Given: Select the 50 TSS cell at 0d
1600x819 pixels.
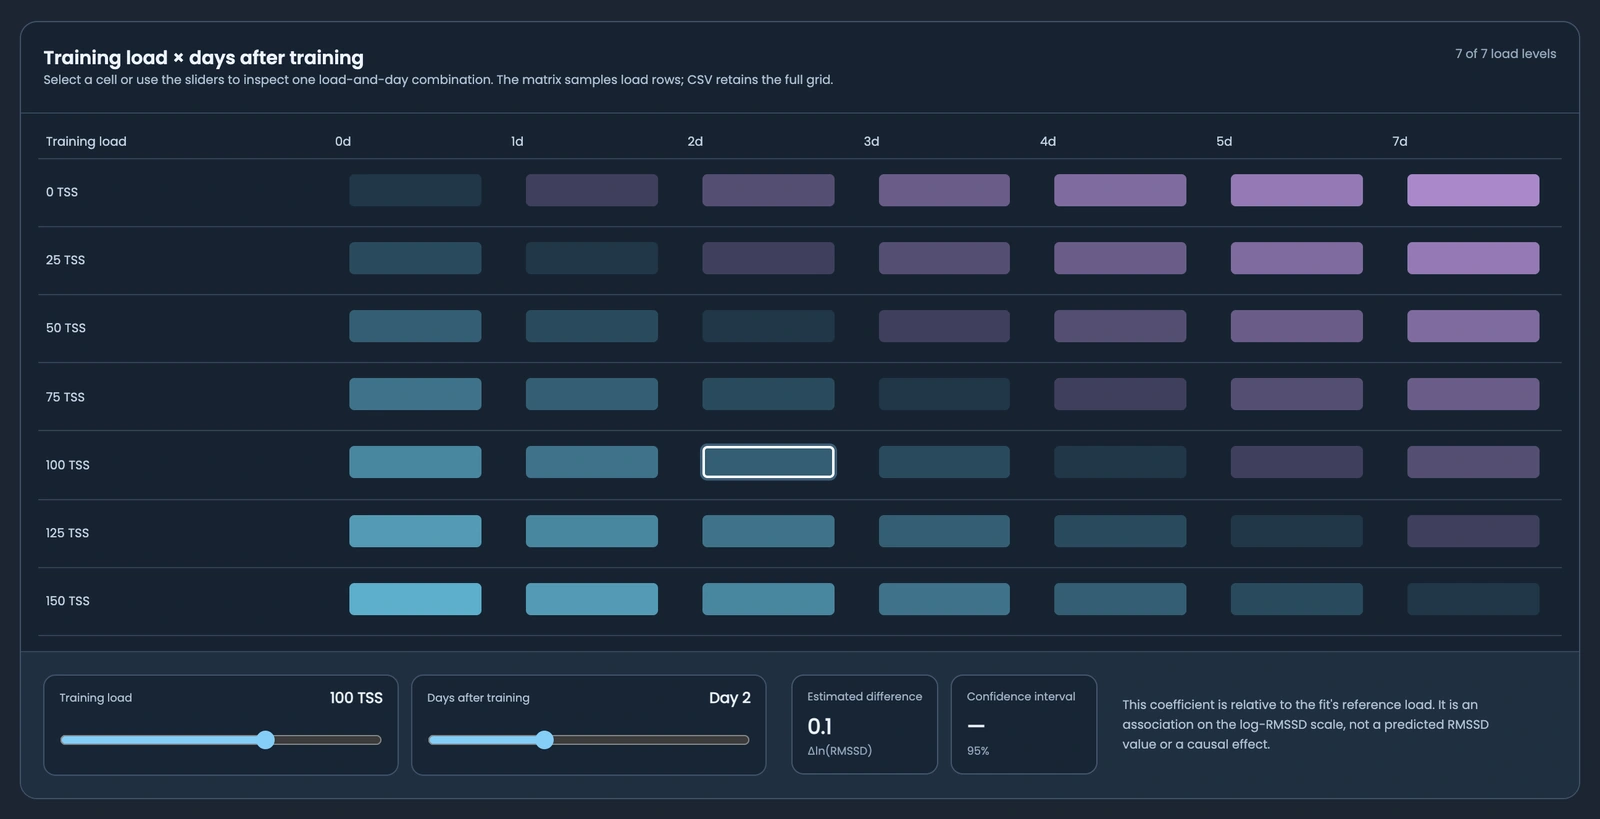Looking at the screenshot, I should pyautogui.click(x=415, y=326).
